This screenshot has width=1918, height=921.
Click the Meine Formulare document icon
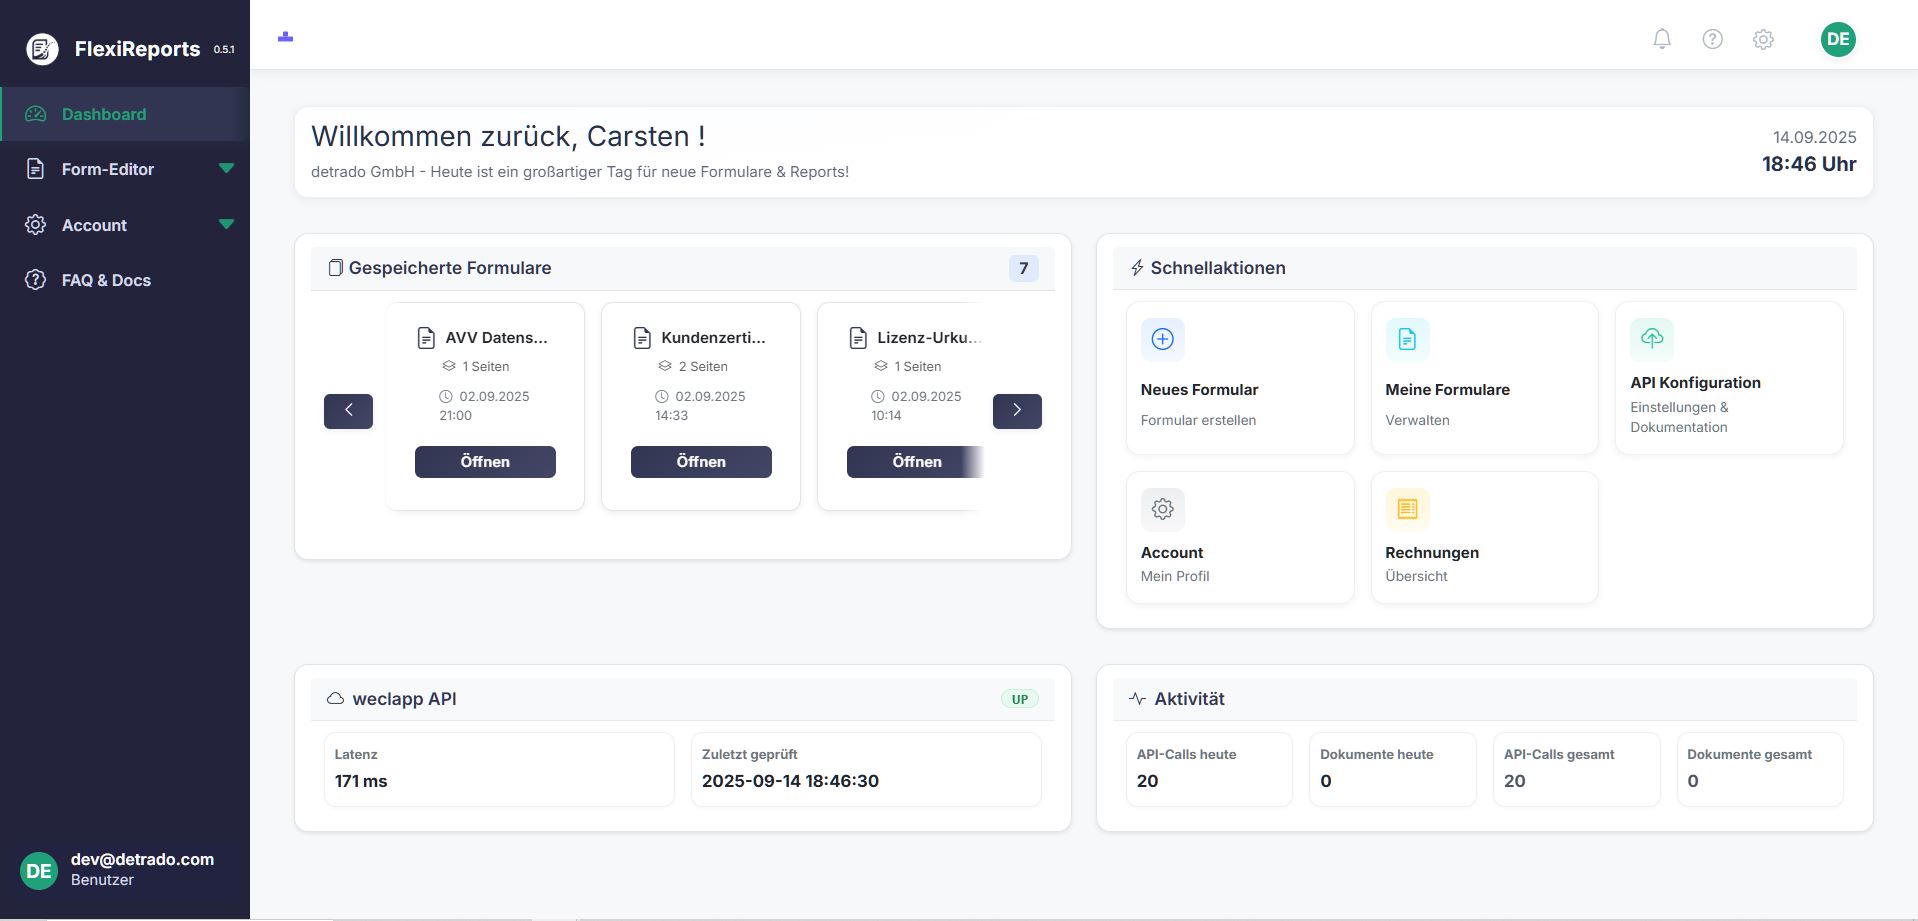pyautogui.click(x=1407, y=339)
